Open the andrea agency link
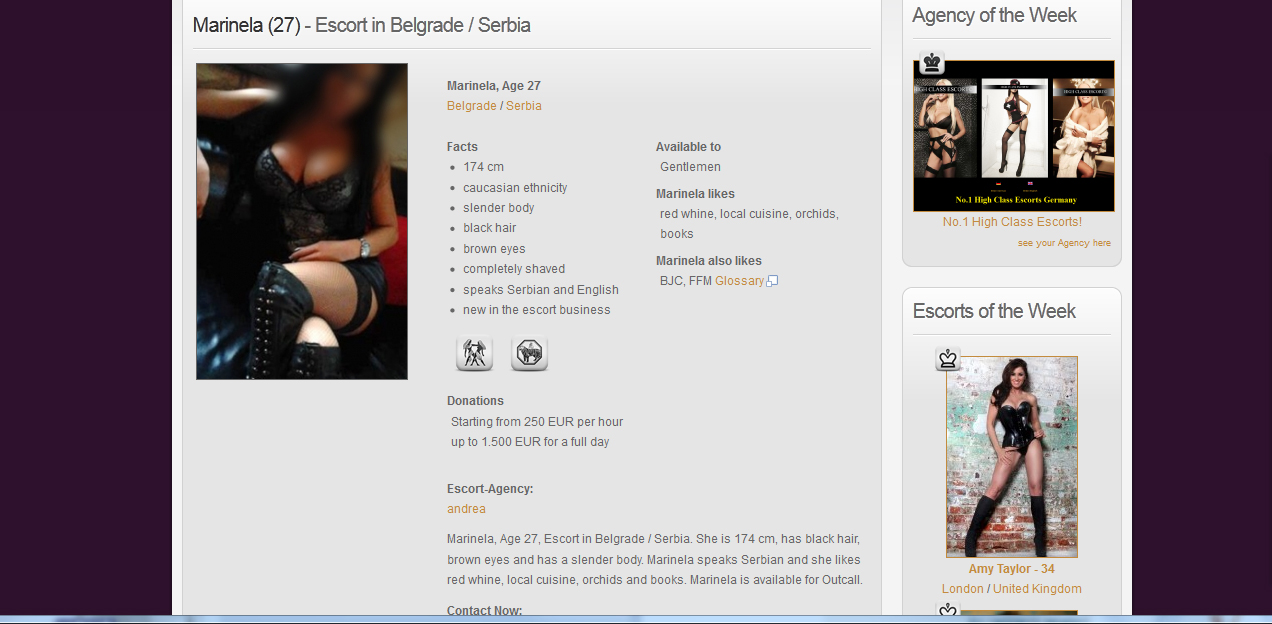 [466, 509]
